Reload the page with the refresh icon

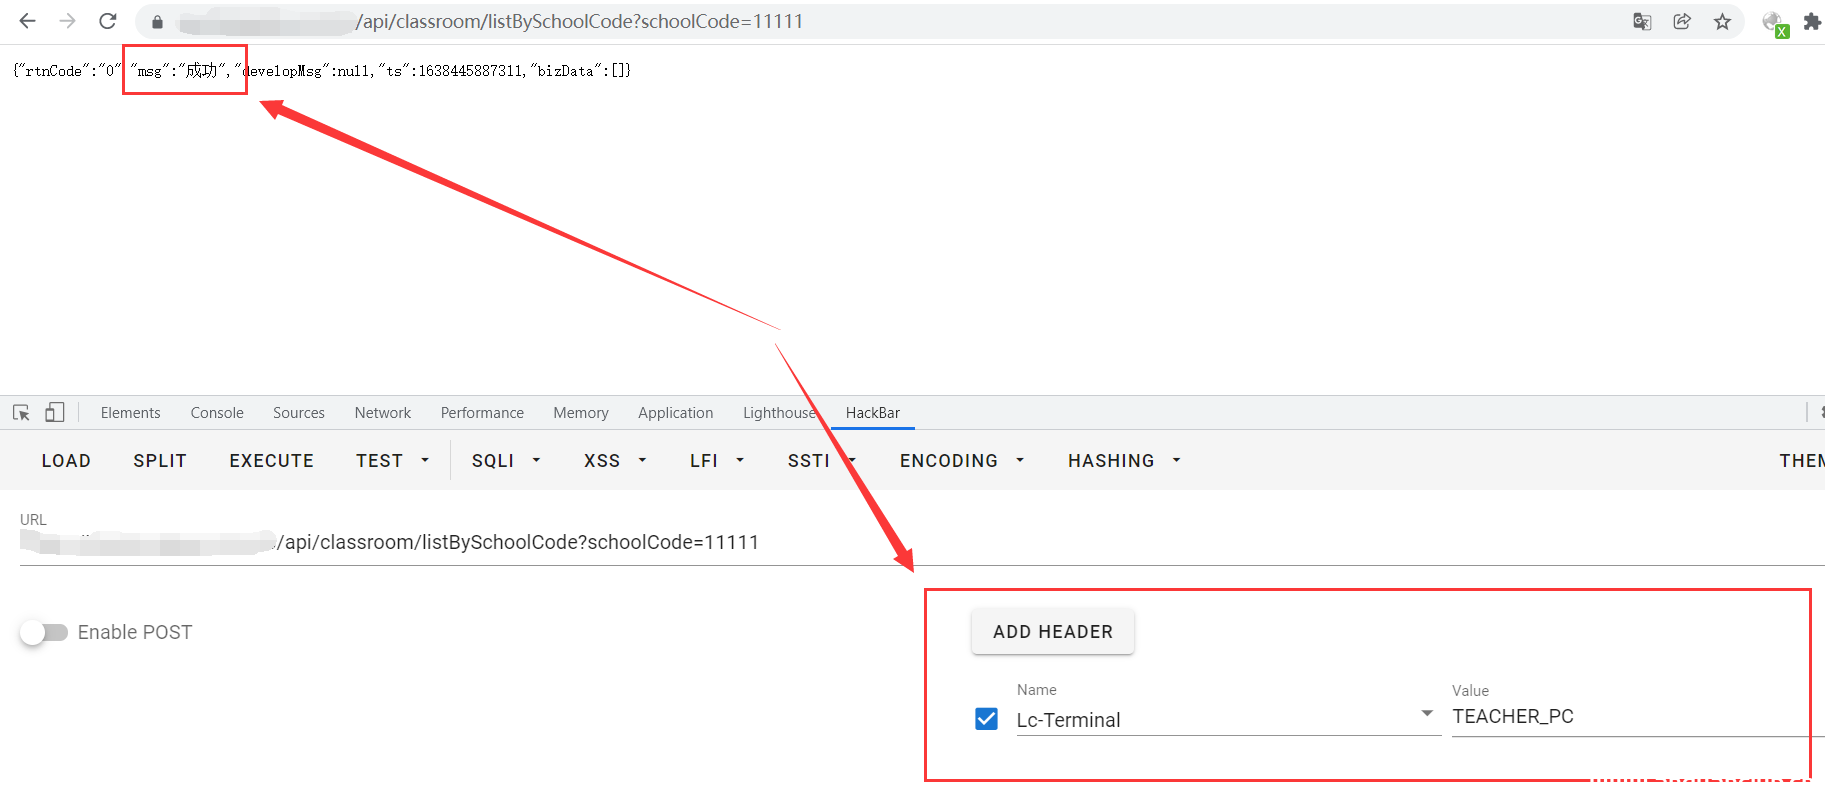point(108,21)
